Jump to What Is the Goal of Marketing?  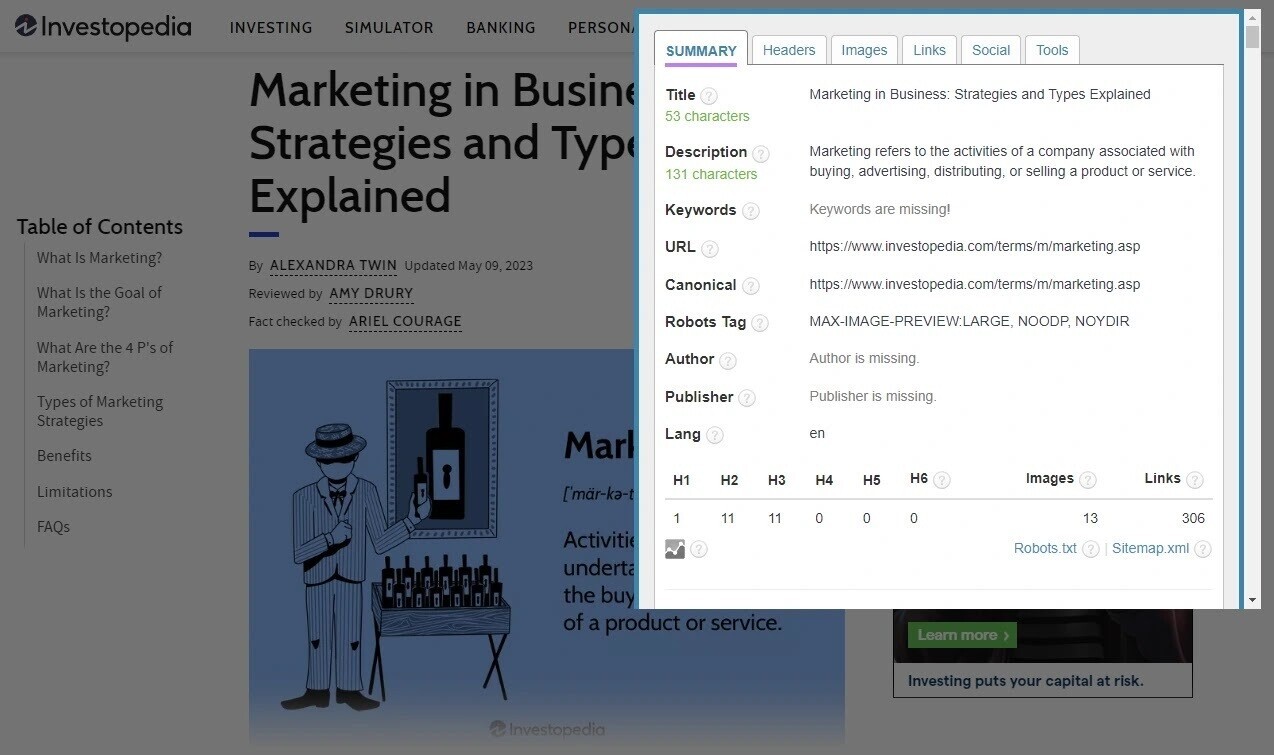(x=99, y=302)
